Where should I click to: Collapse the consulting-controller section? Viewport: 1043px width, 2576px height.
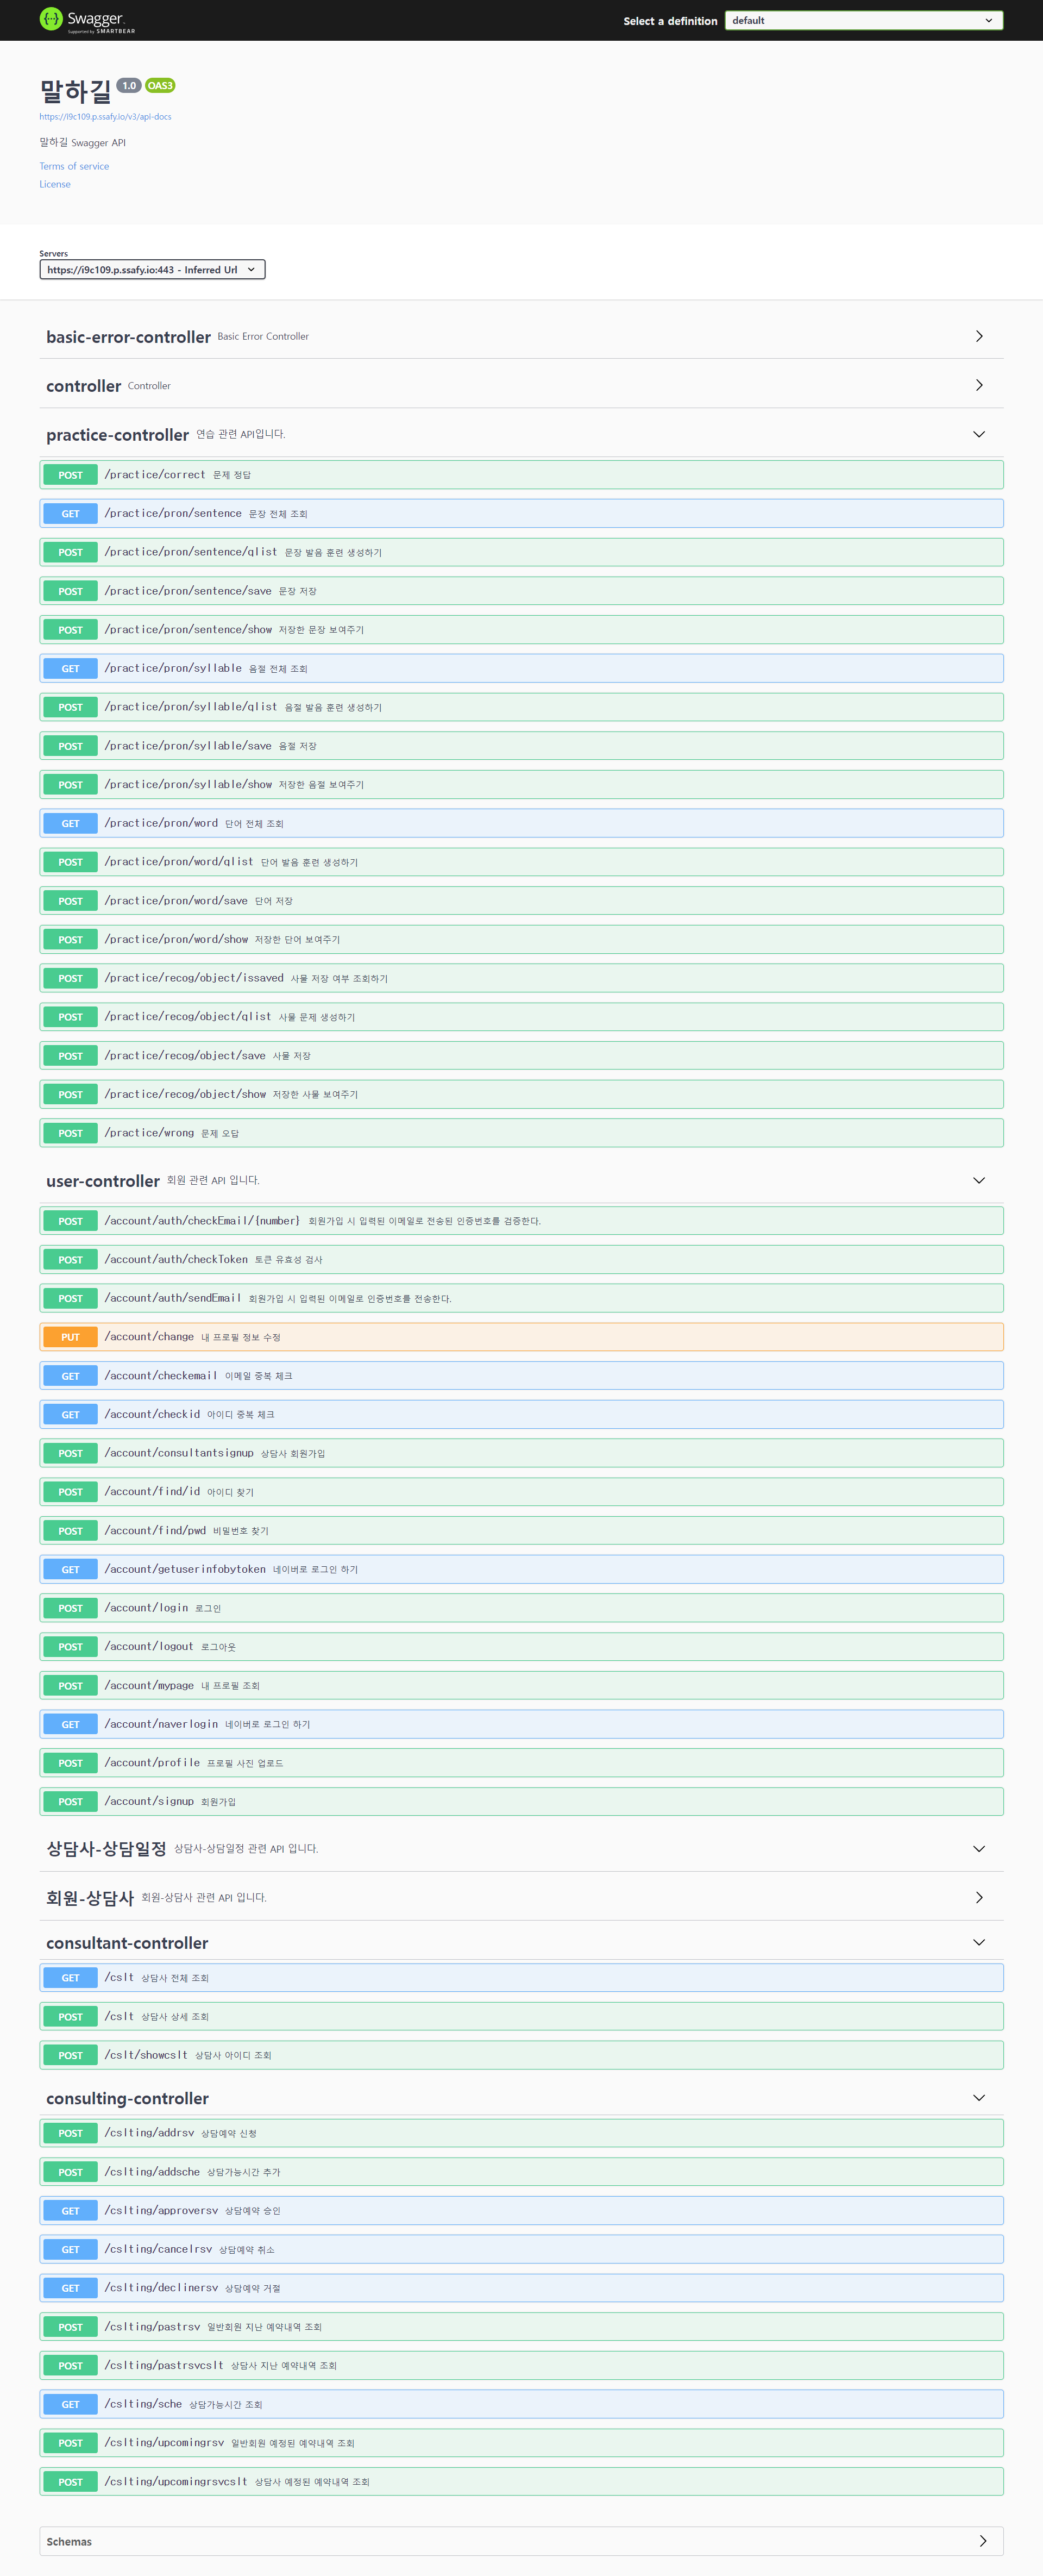[x=979, y=2097]
